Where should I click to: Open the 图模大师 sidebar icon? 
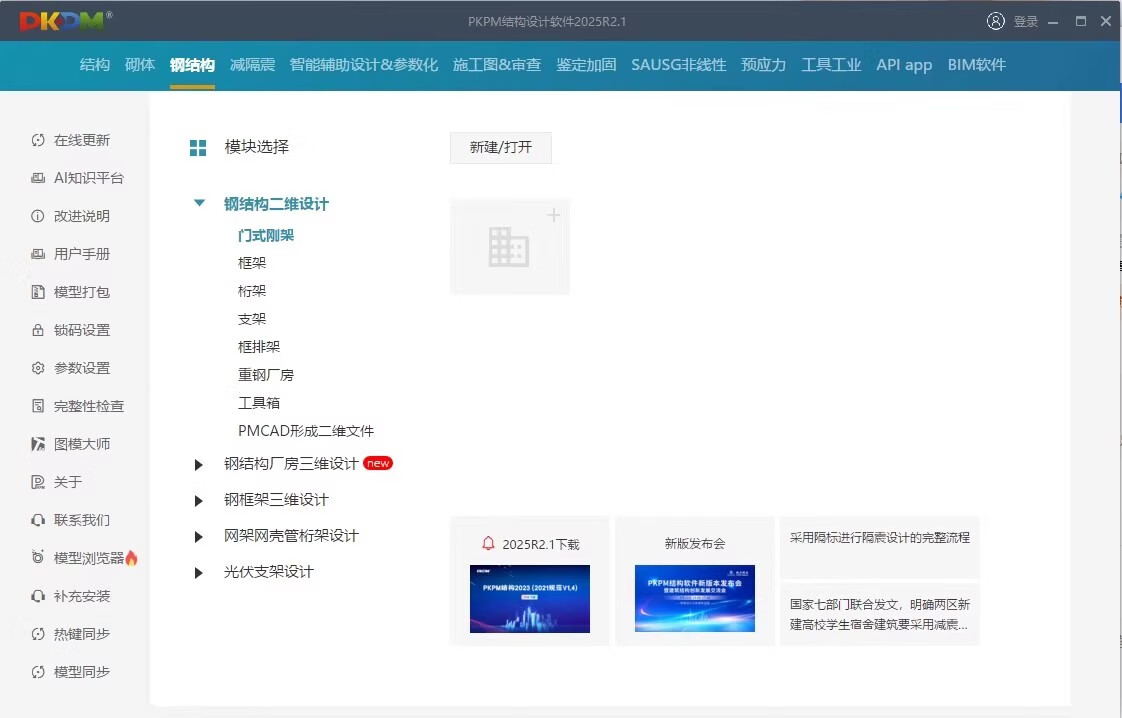38,444
